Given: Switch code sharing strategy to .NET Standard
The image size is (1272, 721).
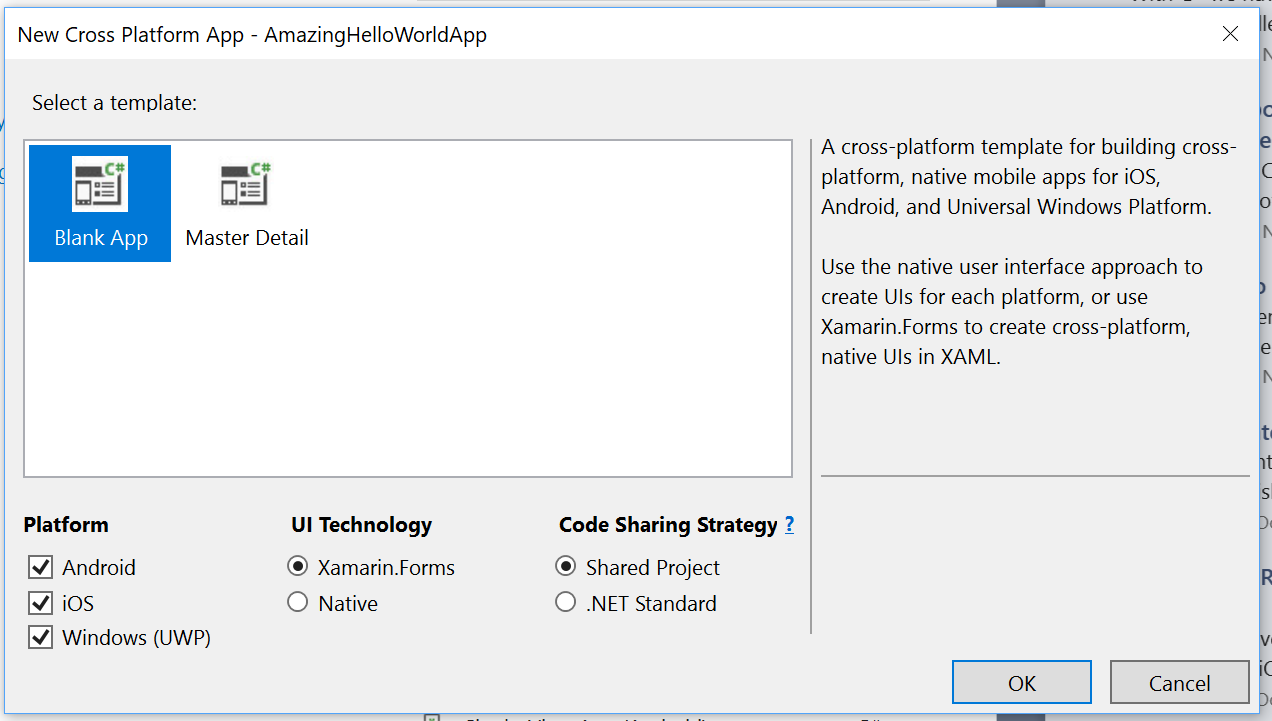Looking at the screenshot, I should tap(565, 603).
